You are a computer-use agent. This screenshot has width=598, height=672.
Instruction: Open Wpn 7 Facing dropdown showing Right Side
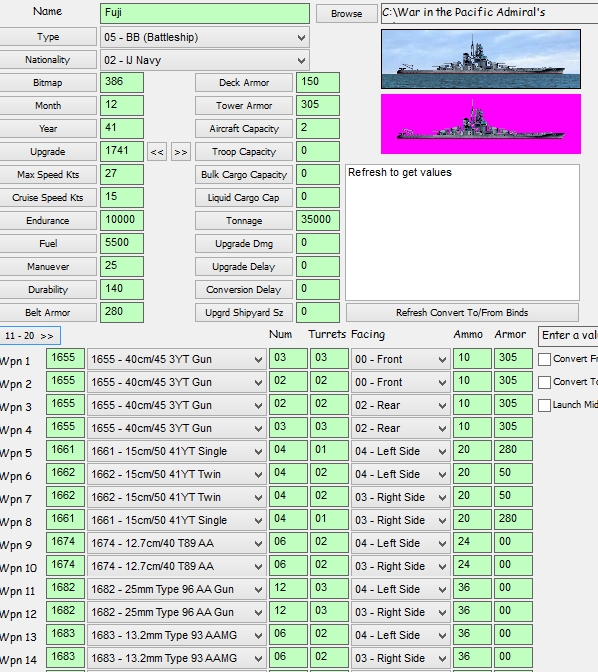[400, 497]
